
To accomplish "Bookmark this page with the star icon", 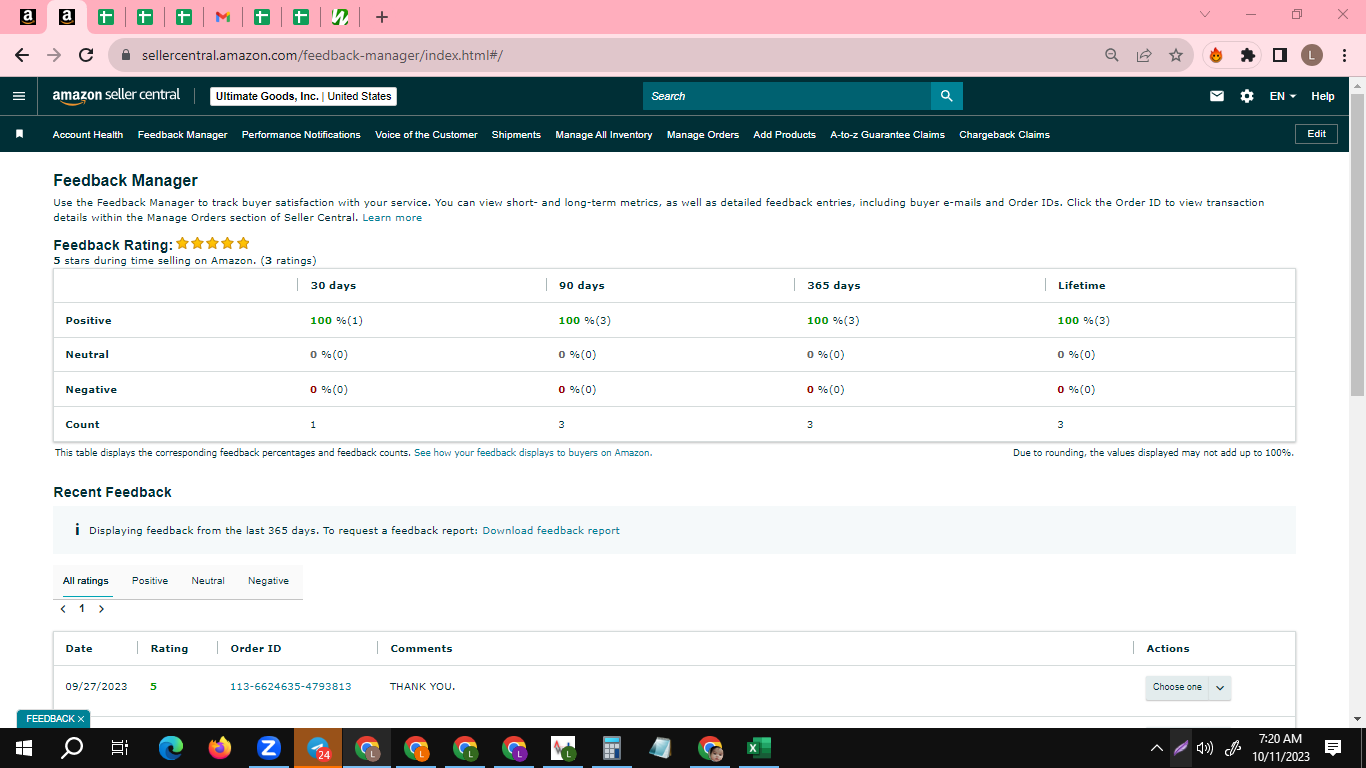I will pyautogui.click(x=1176, y=55).
